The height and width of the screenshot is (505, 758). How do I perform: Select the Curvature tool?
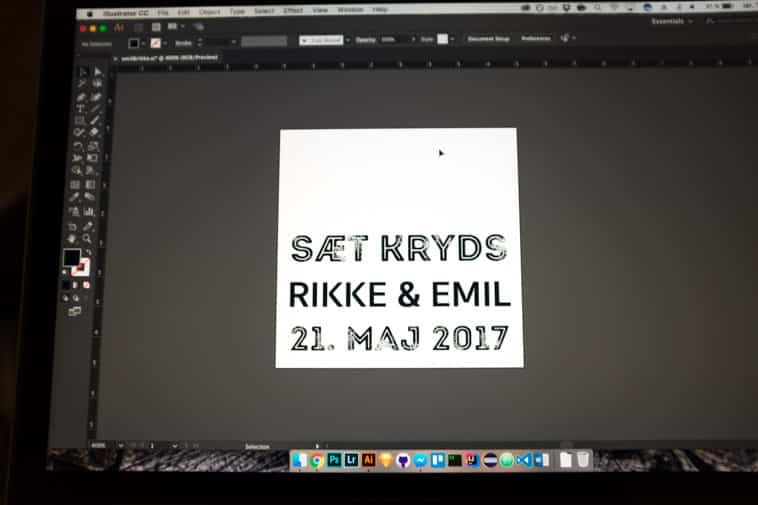[96, 97]
